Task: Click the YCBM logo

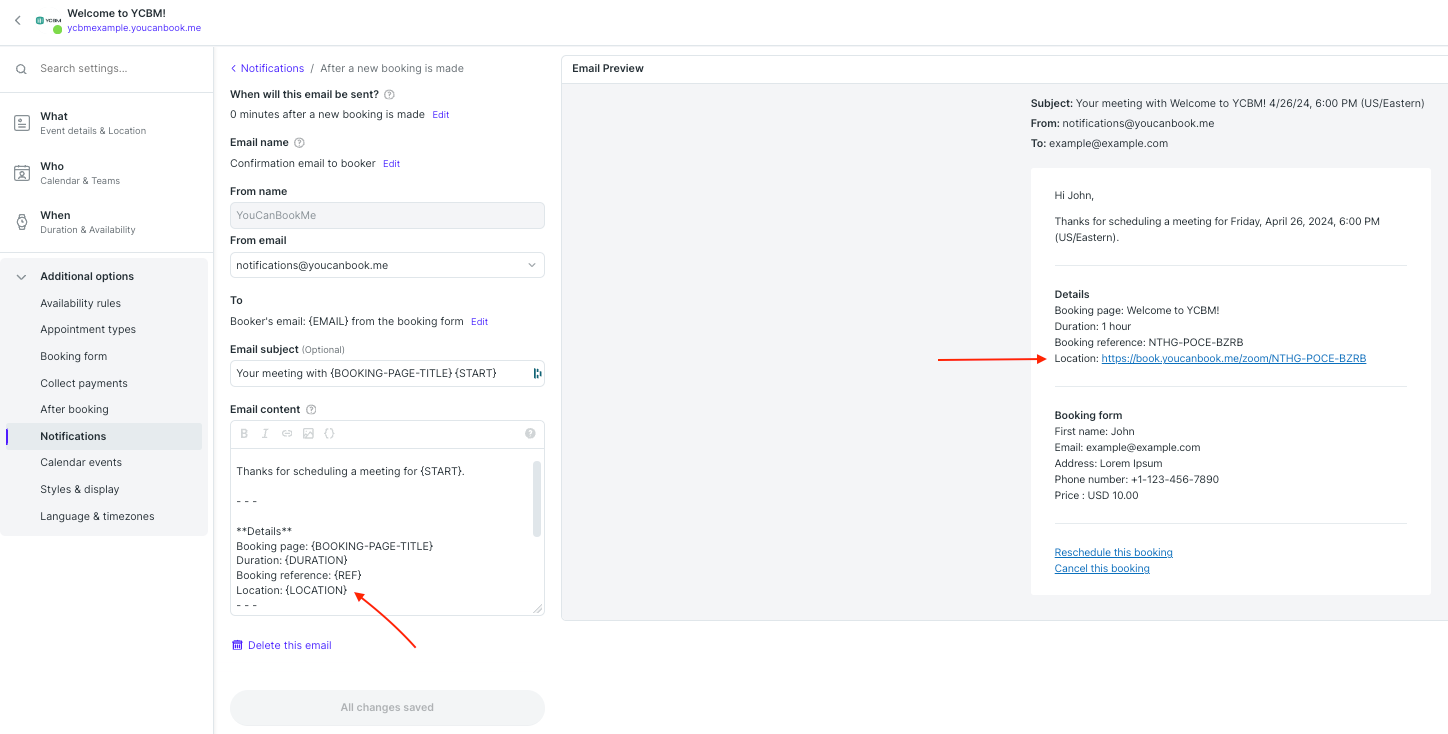Action: 47,20
